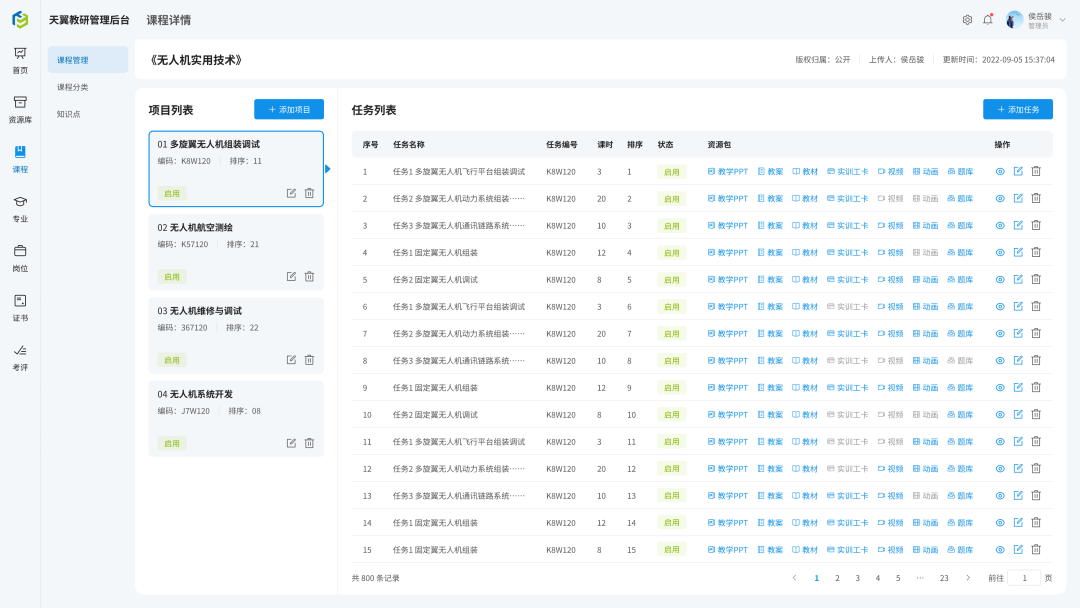
Task: Select 知识点 in the submenu
Action: click(x=69, y=114)
